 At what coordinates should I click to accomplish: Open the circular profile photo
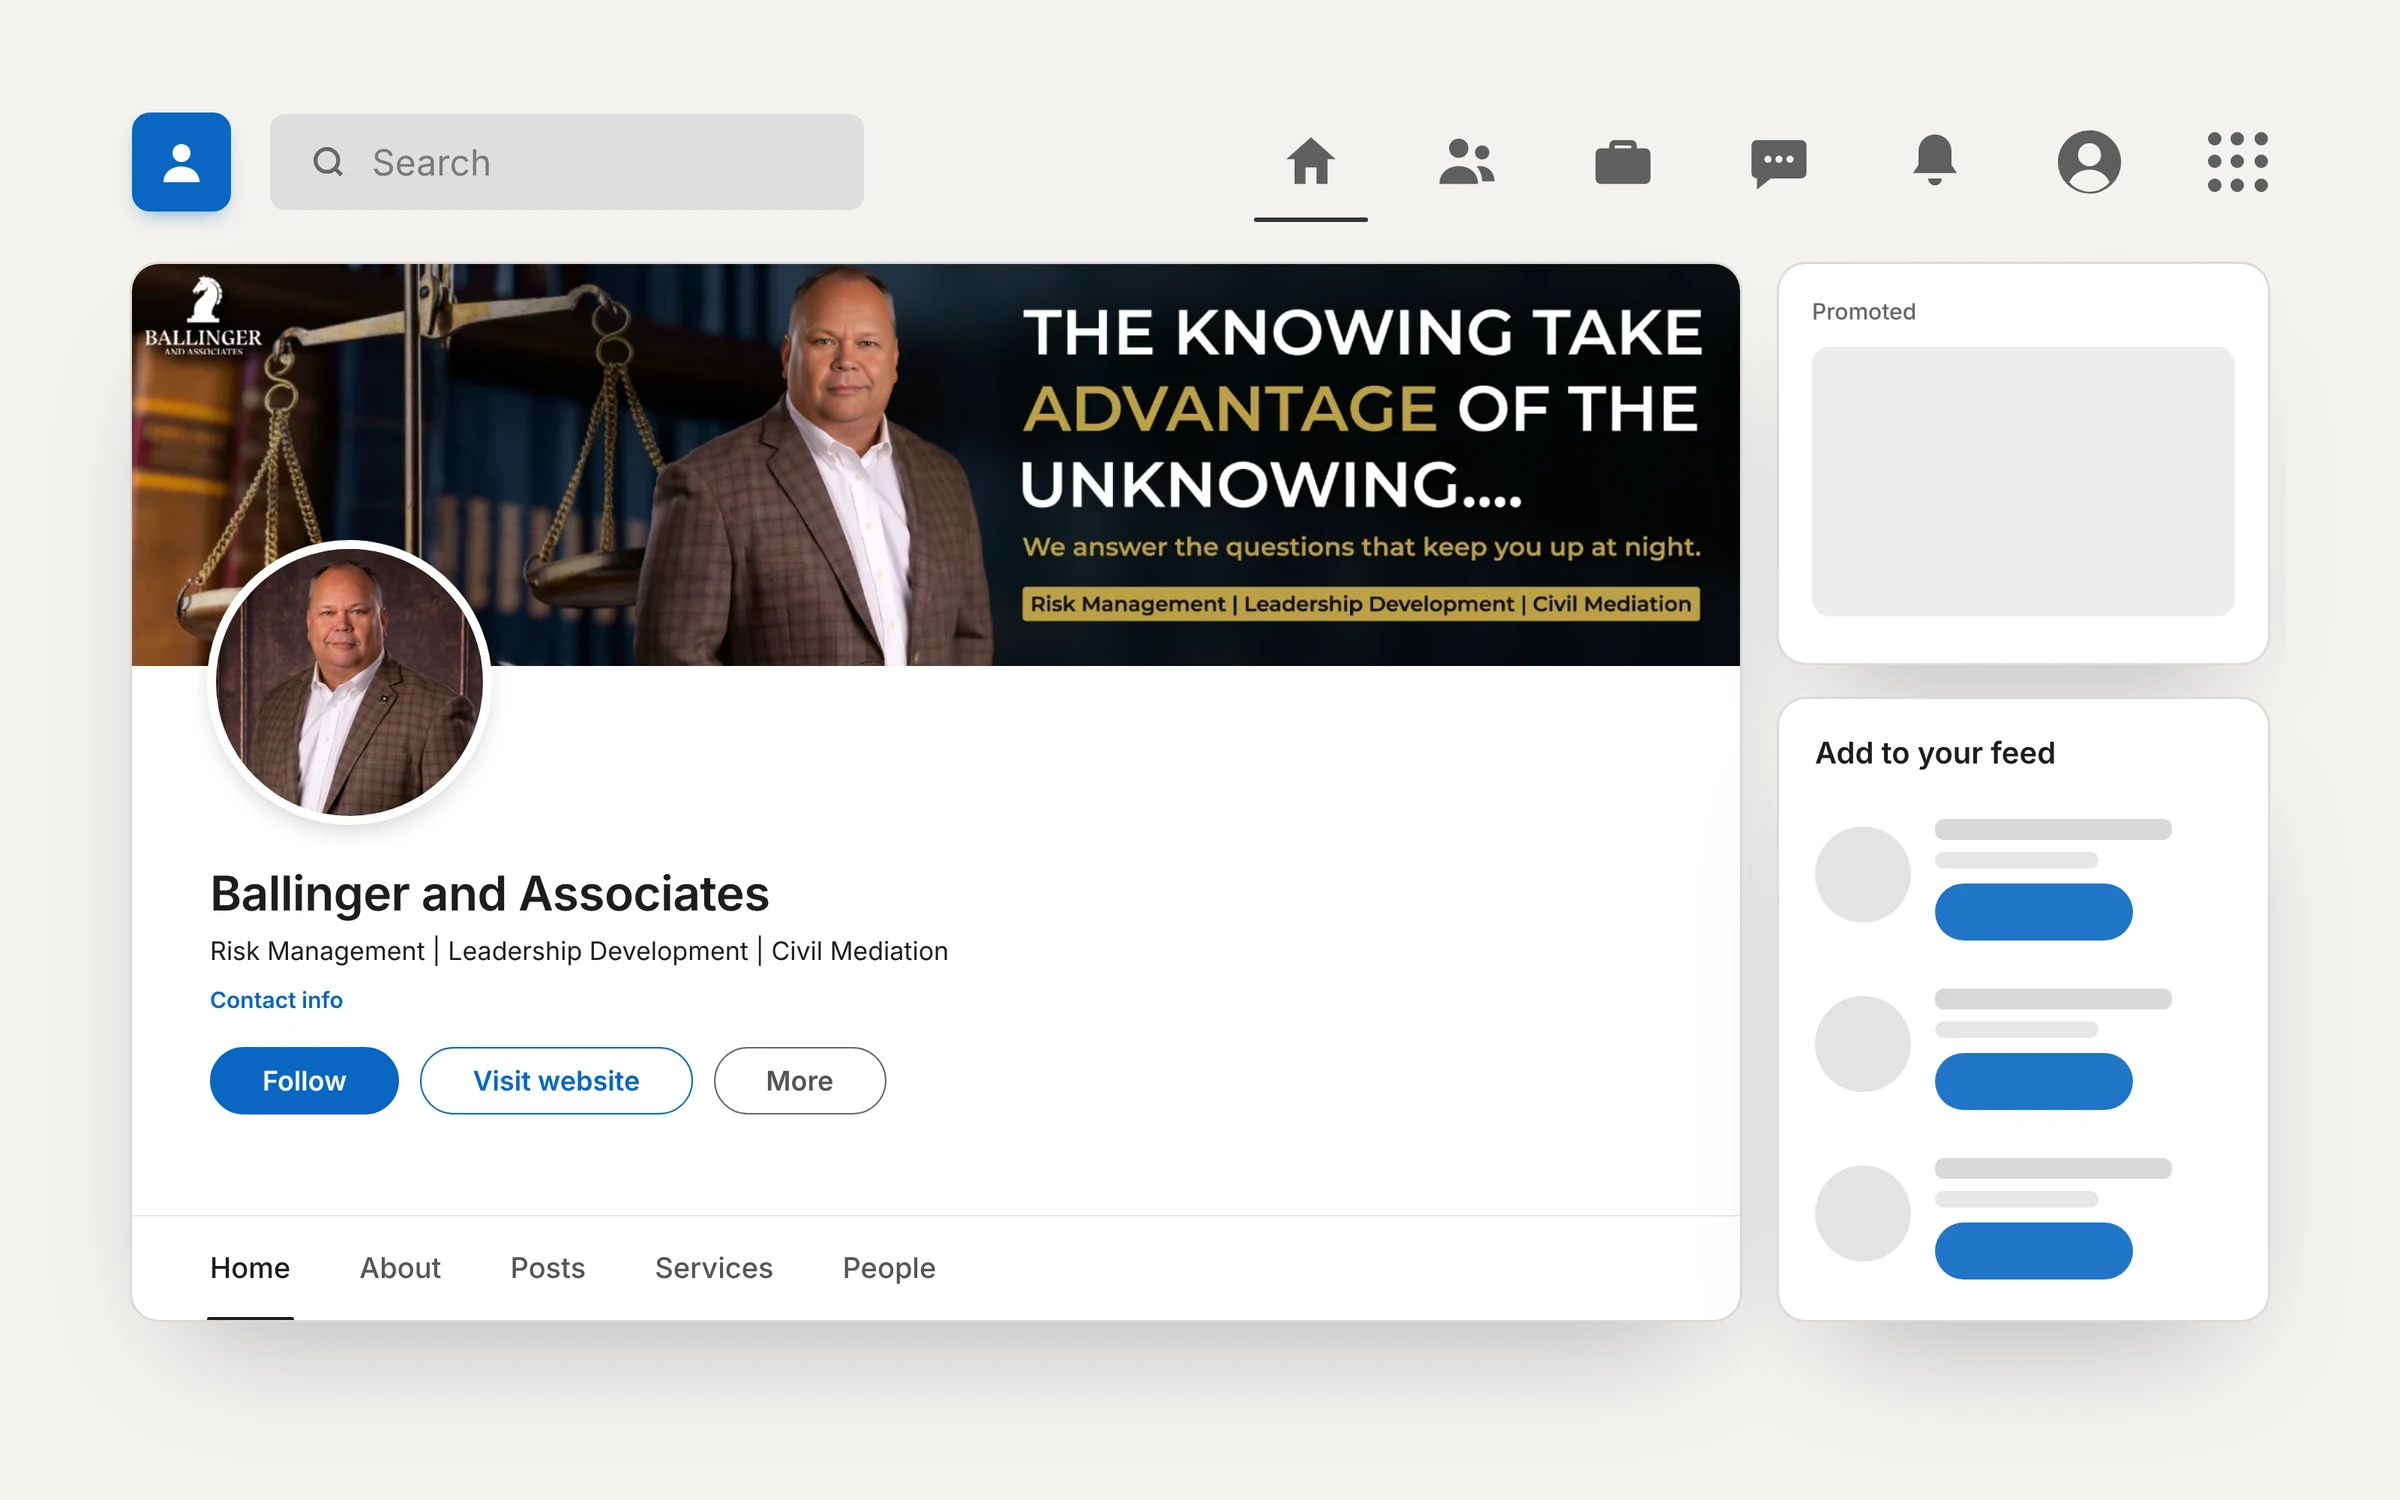point(349,682)
